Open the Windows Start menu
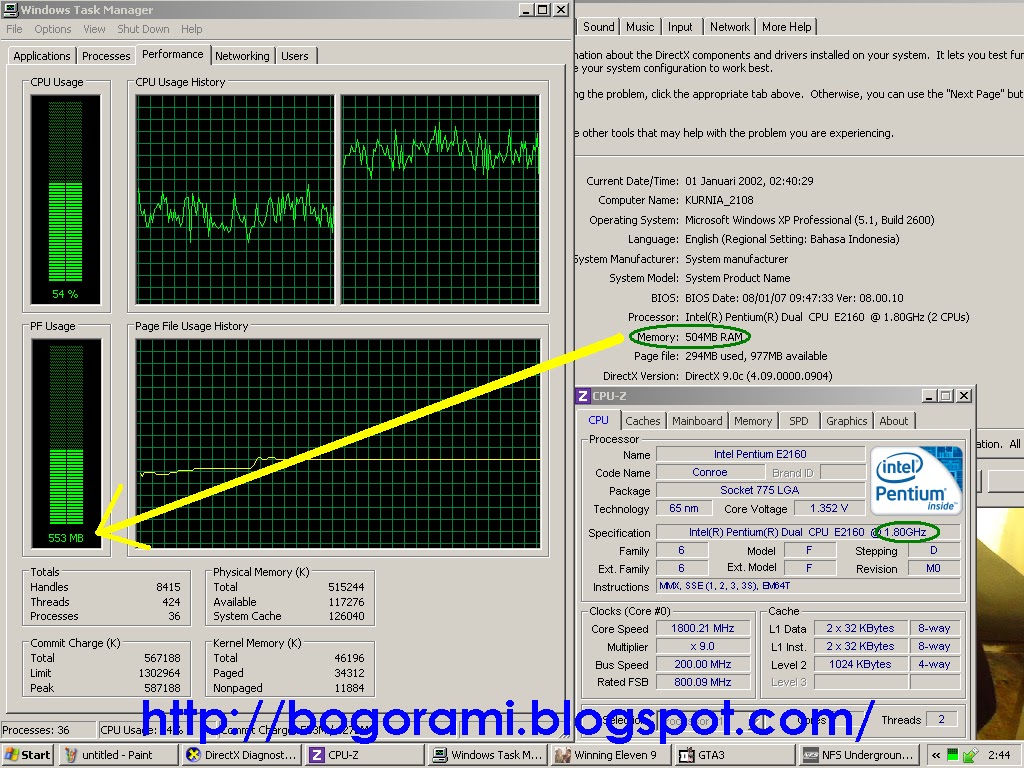 27,755
